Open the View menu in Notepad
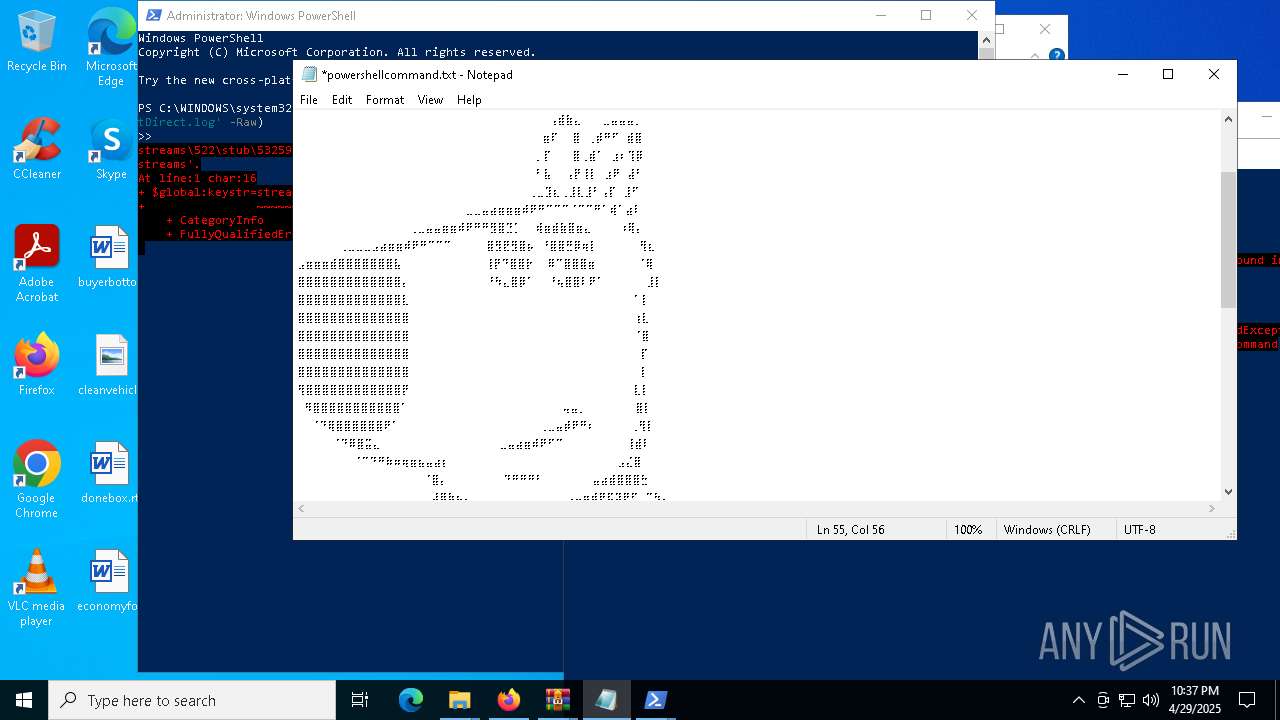The height and width of the screenshot is (720, 1280). pyautogui.click(x=430, y=100)
